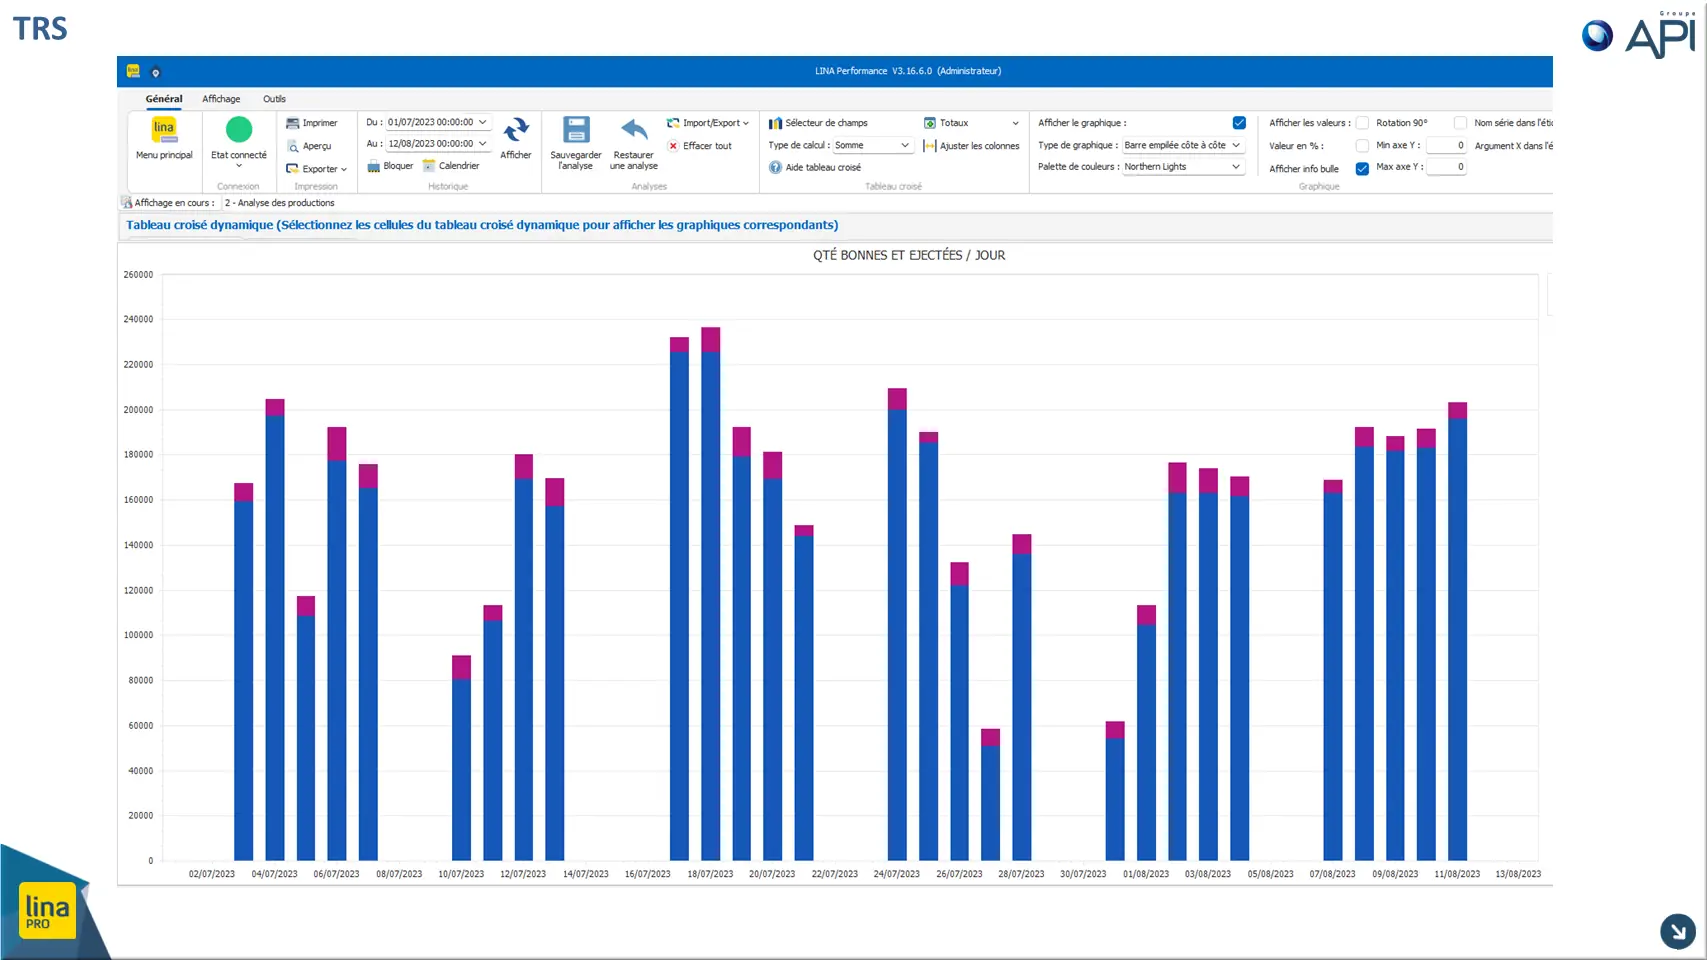Click the green Etat connecté indicator
Screen dimensions: 1707x960
click(239, 129)
